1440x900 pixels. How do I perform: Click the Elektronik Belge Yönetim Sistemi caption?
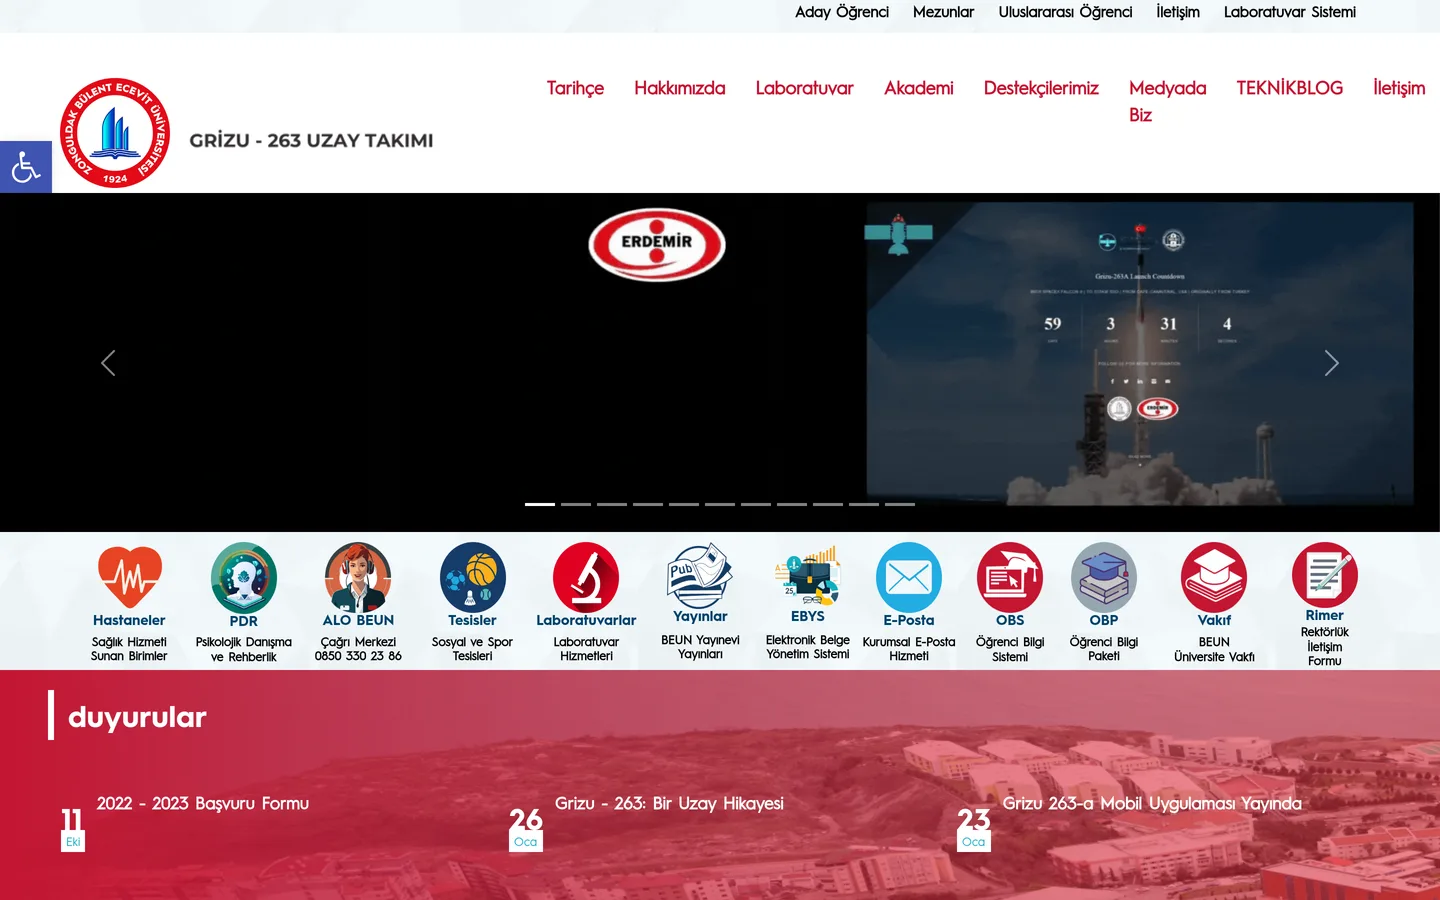808,647
